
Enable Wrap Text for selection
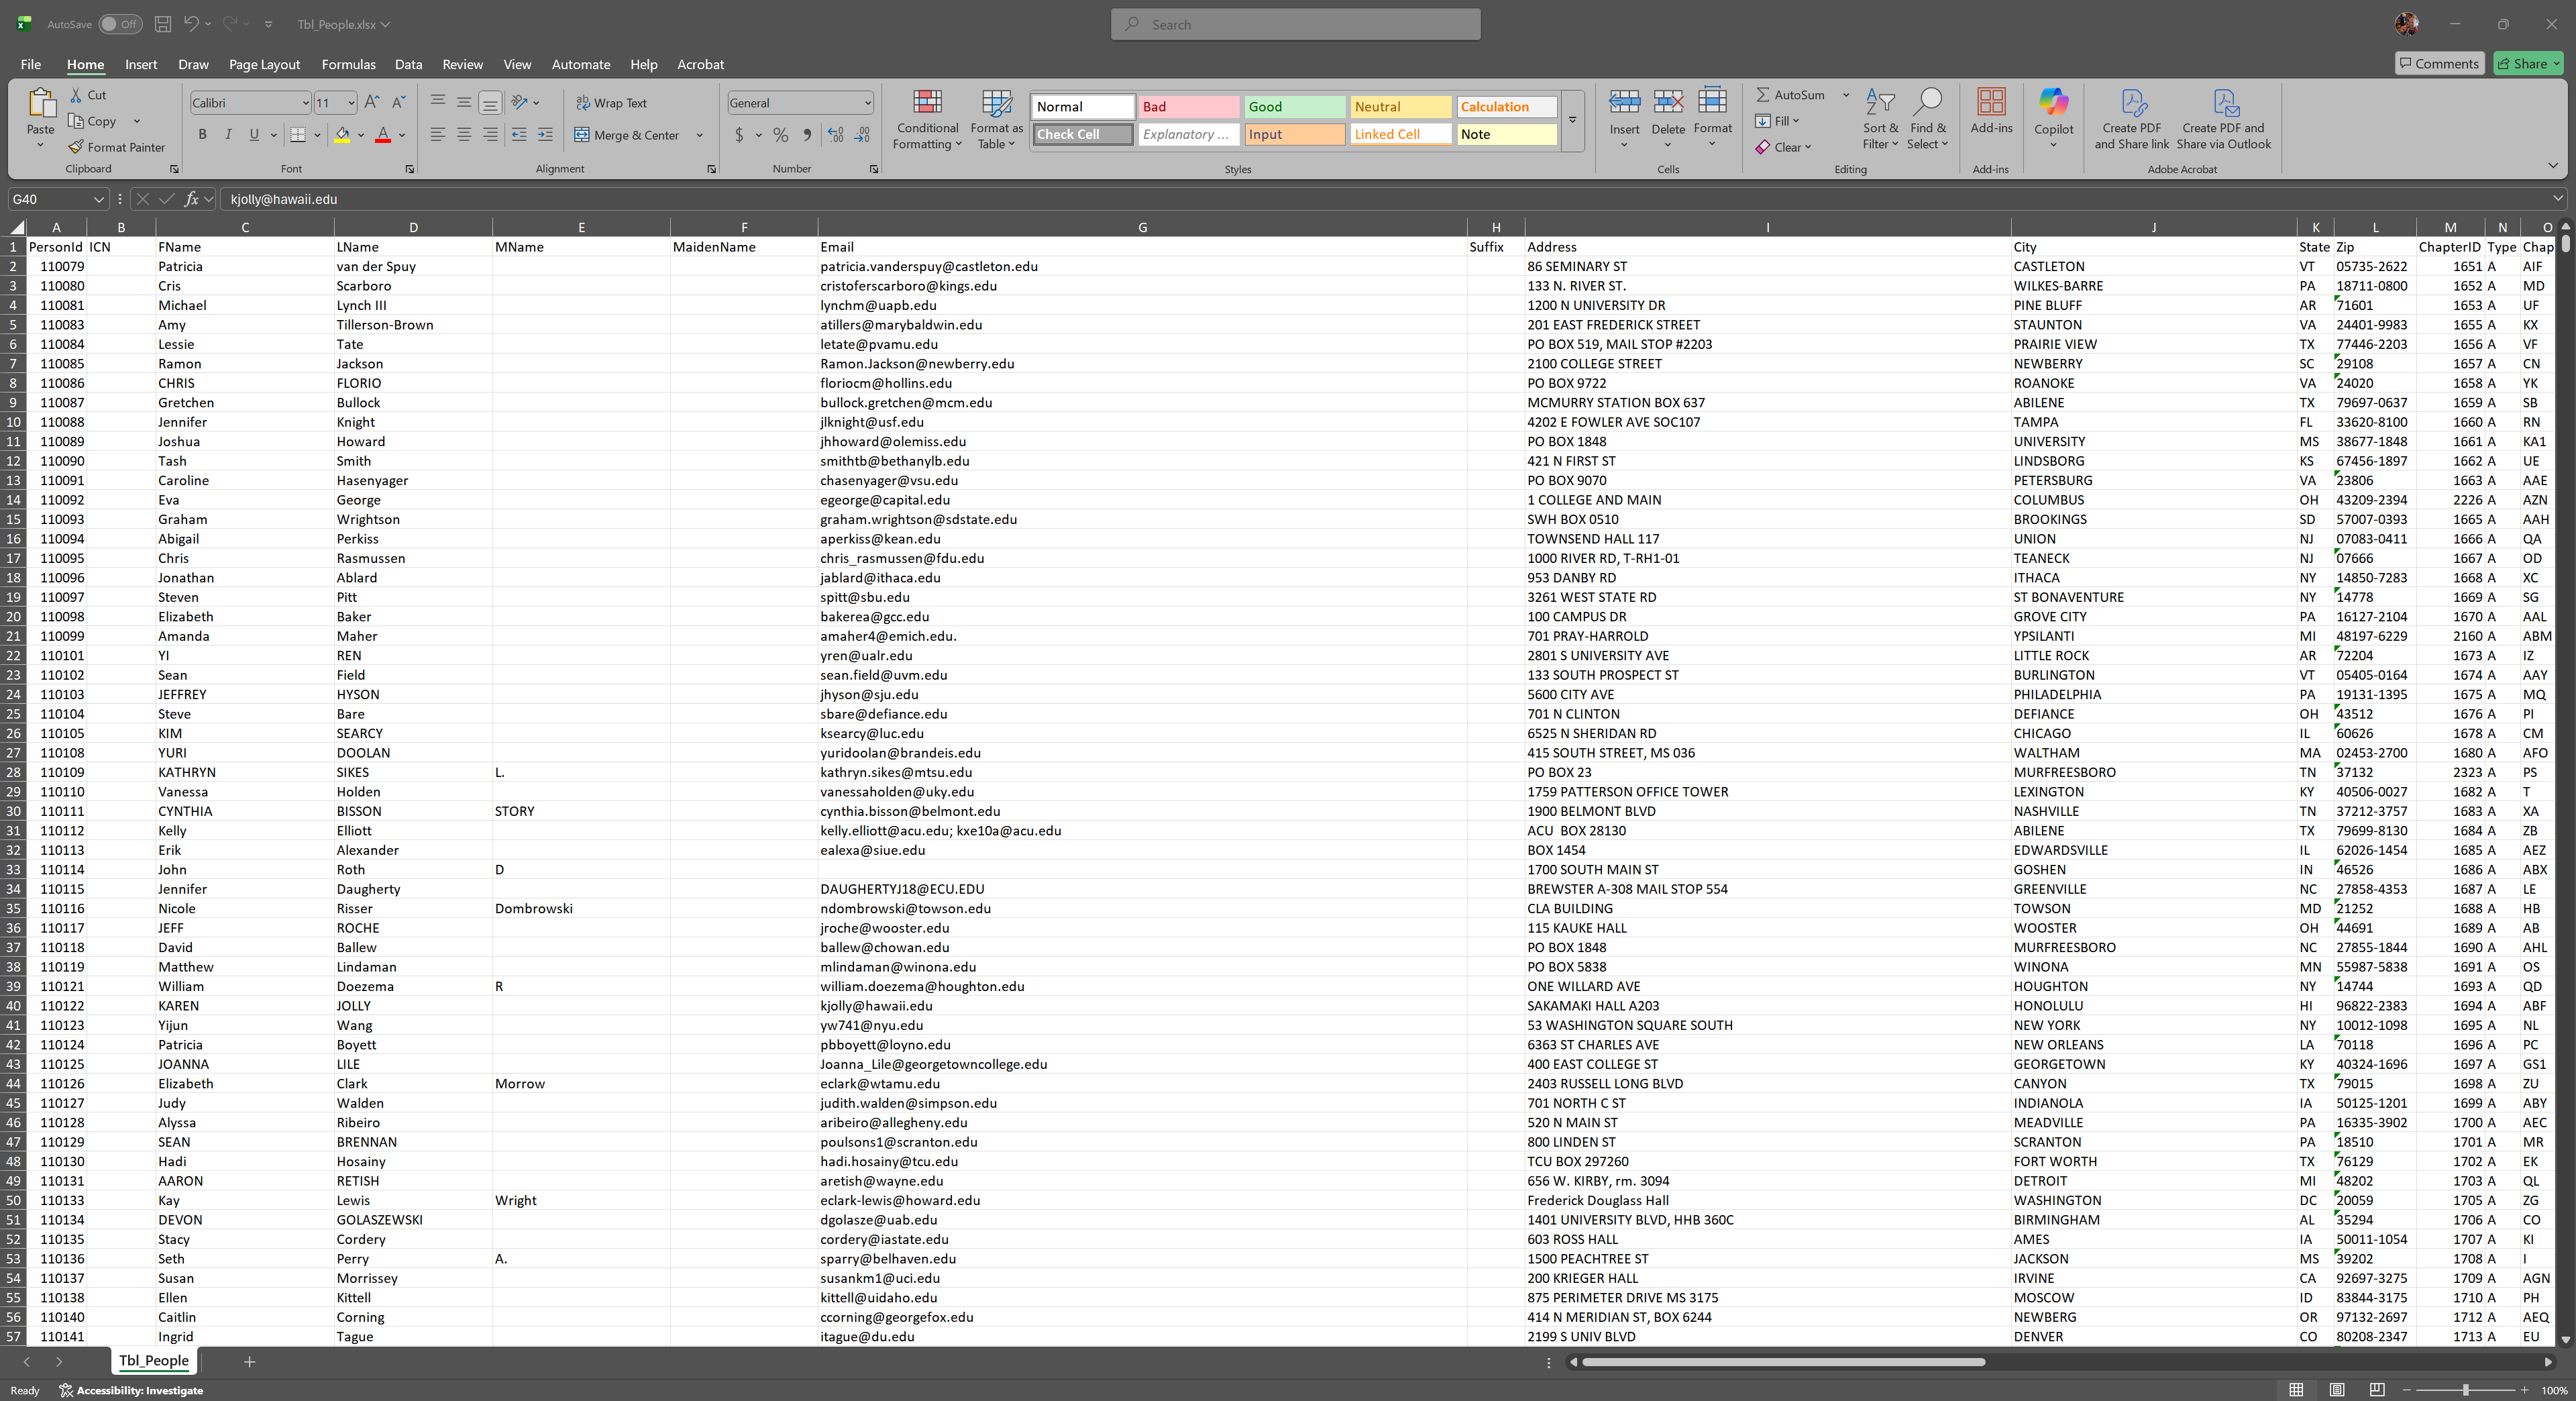612,102
